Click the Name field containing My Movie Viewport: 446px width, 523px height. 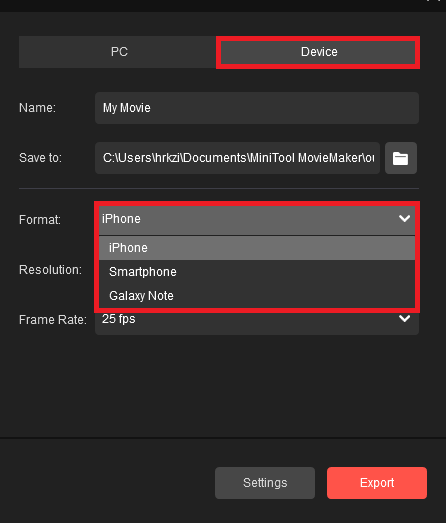257,108
